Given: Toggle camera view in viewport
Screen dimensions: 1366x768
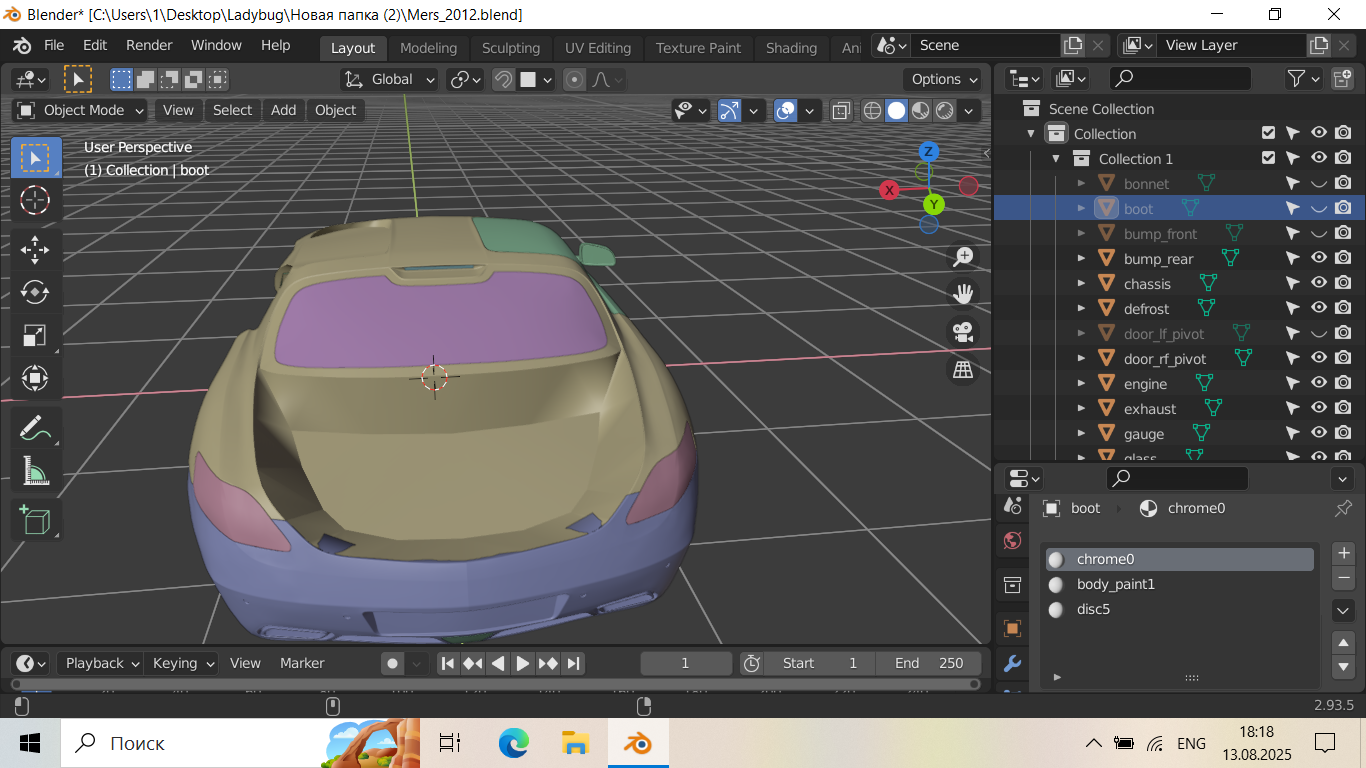Looking at the screenshot, I should (963, 332).
